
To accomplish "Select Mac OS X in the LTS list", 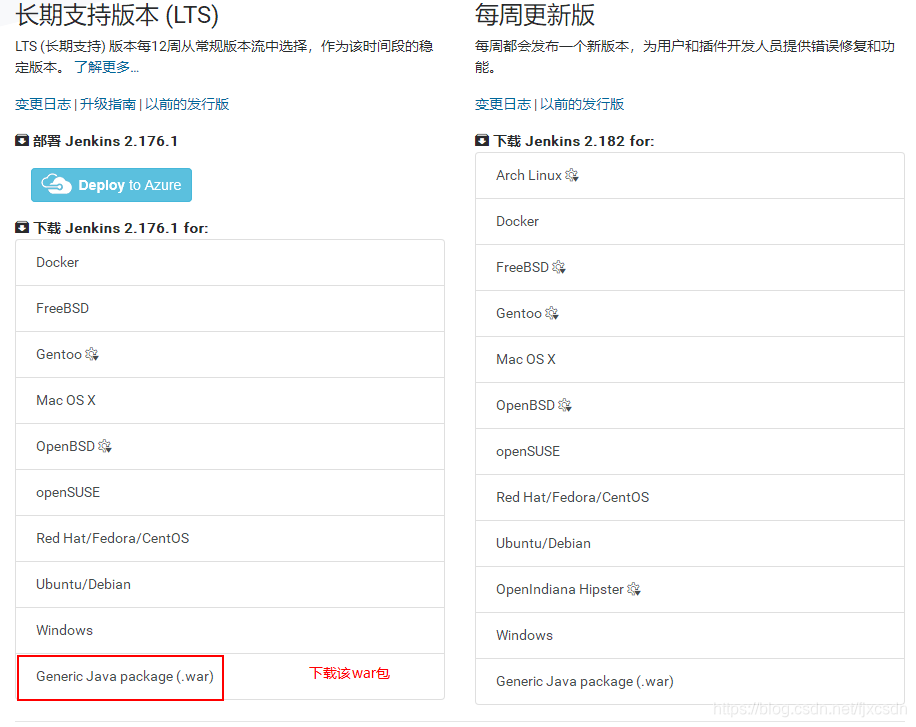I will pos(230,400).
